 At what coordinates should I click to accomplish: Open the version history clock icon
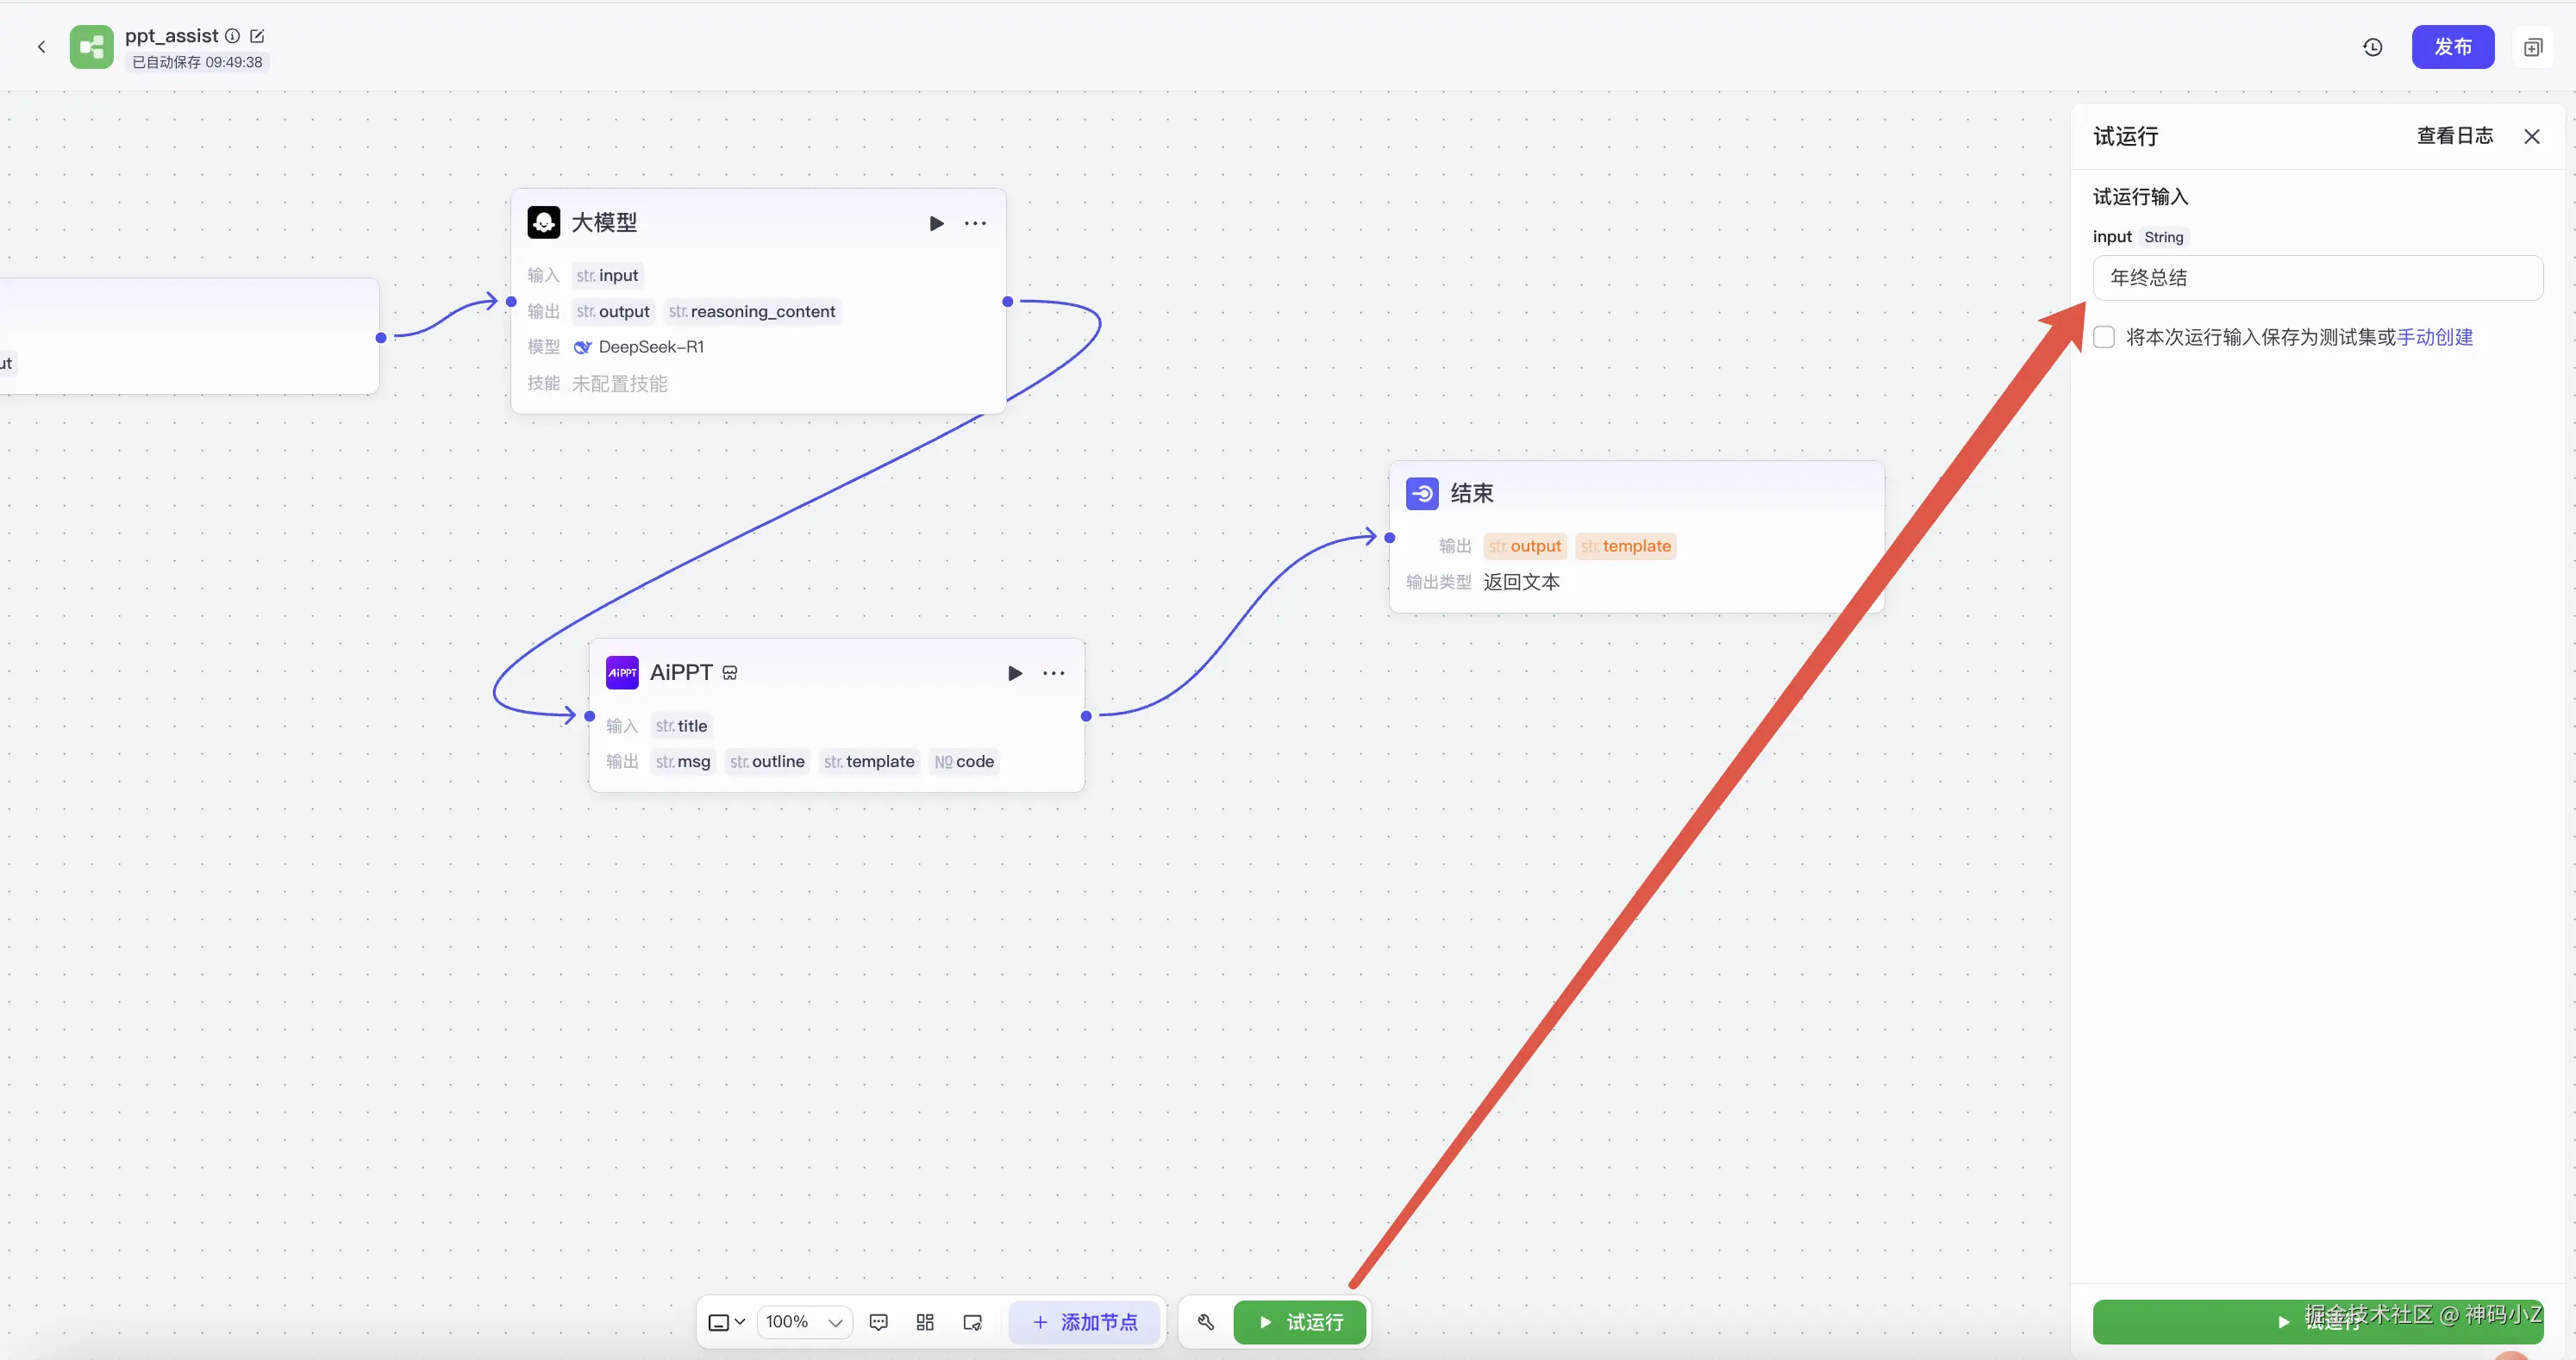pyautogui.click(x=2372, y=47)
